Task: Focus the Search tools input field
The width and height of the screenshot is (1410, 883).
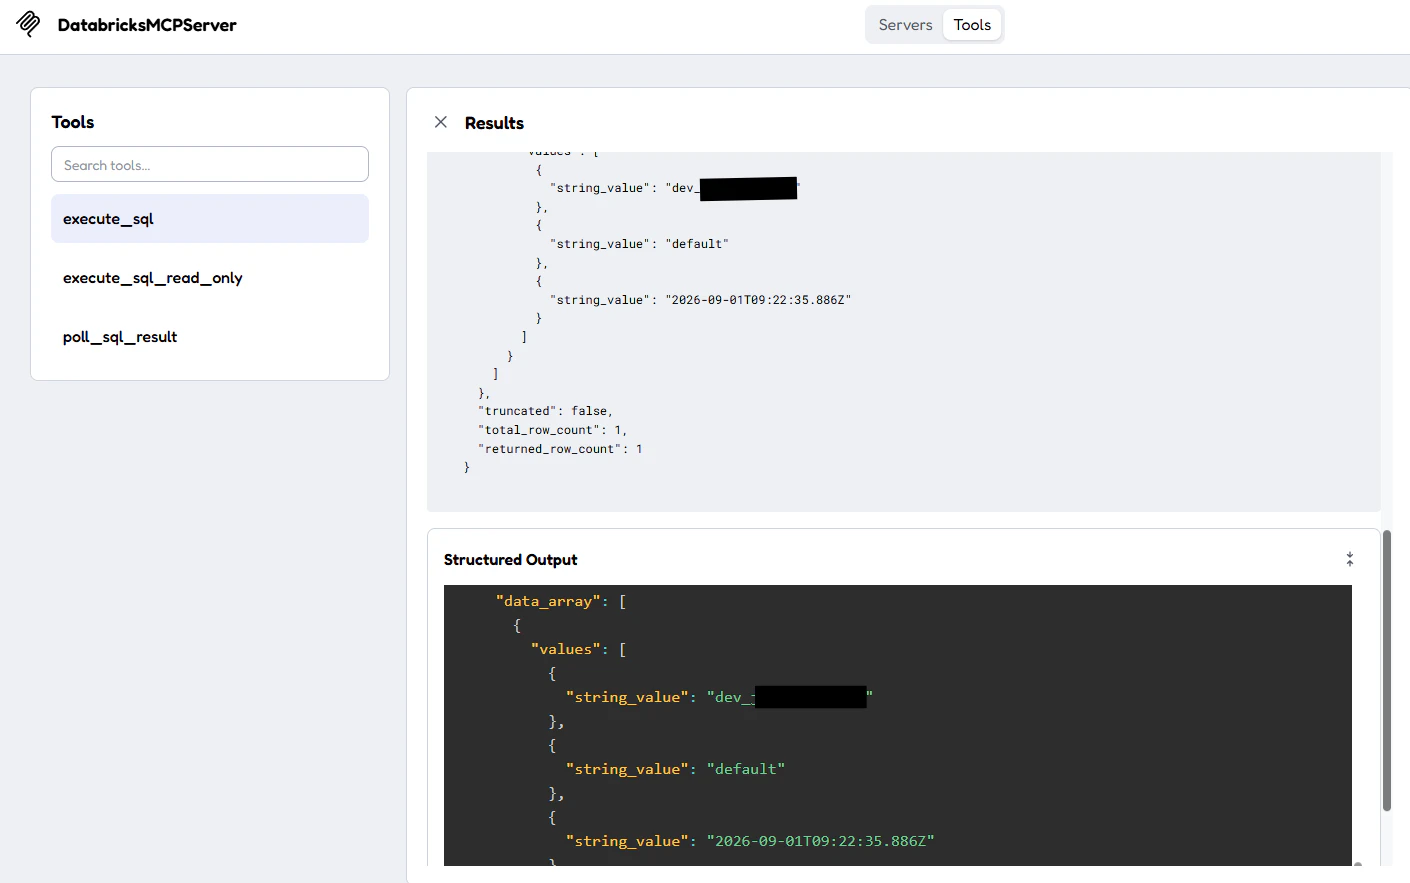Action: pos(210,165)
